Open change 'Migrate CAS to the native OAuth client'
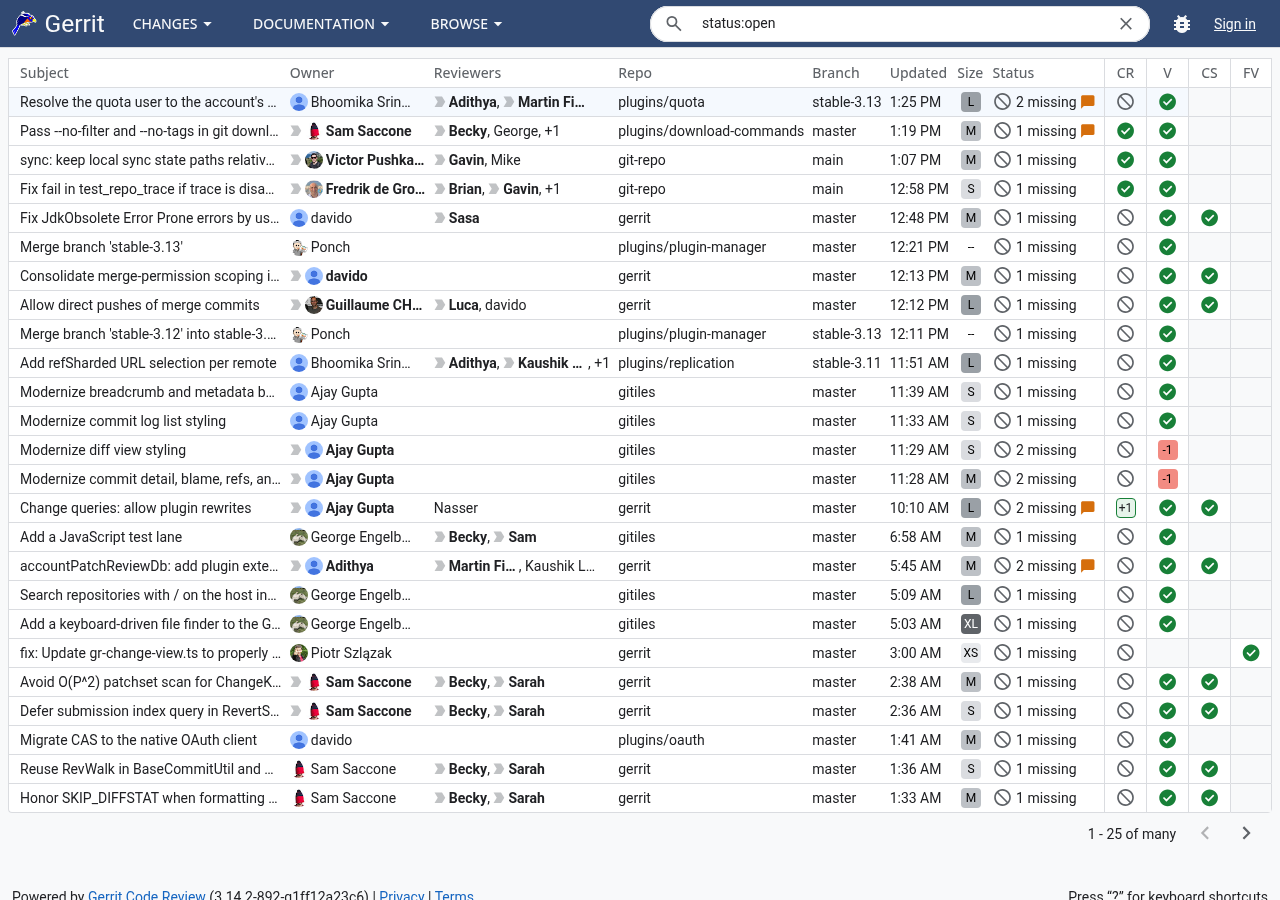Image resolution: width=1280 pixels, height=900 pixels. point(138,740)
